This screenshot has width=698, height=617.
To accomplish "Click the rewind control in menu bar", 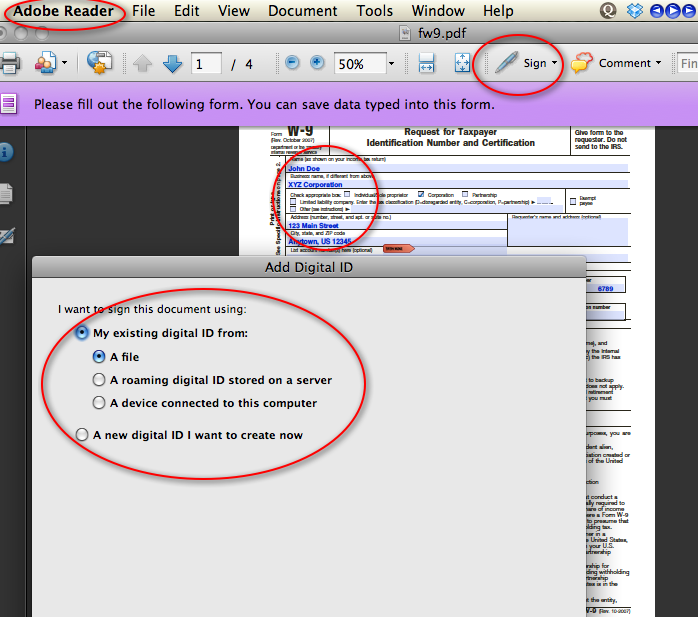I will [657, 11].
